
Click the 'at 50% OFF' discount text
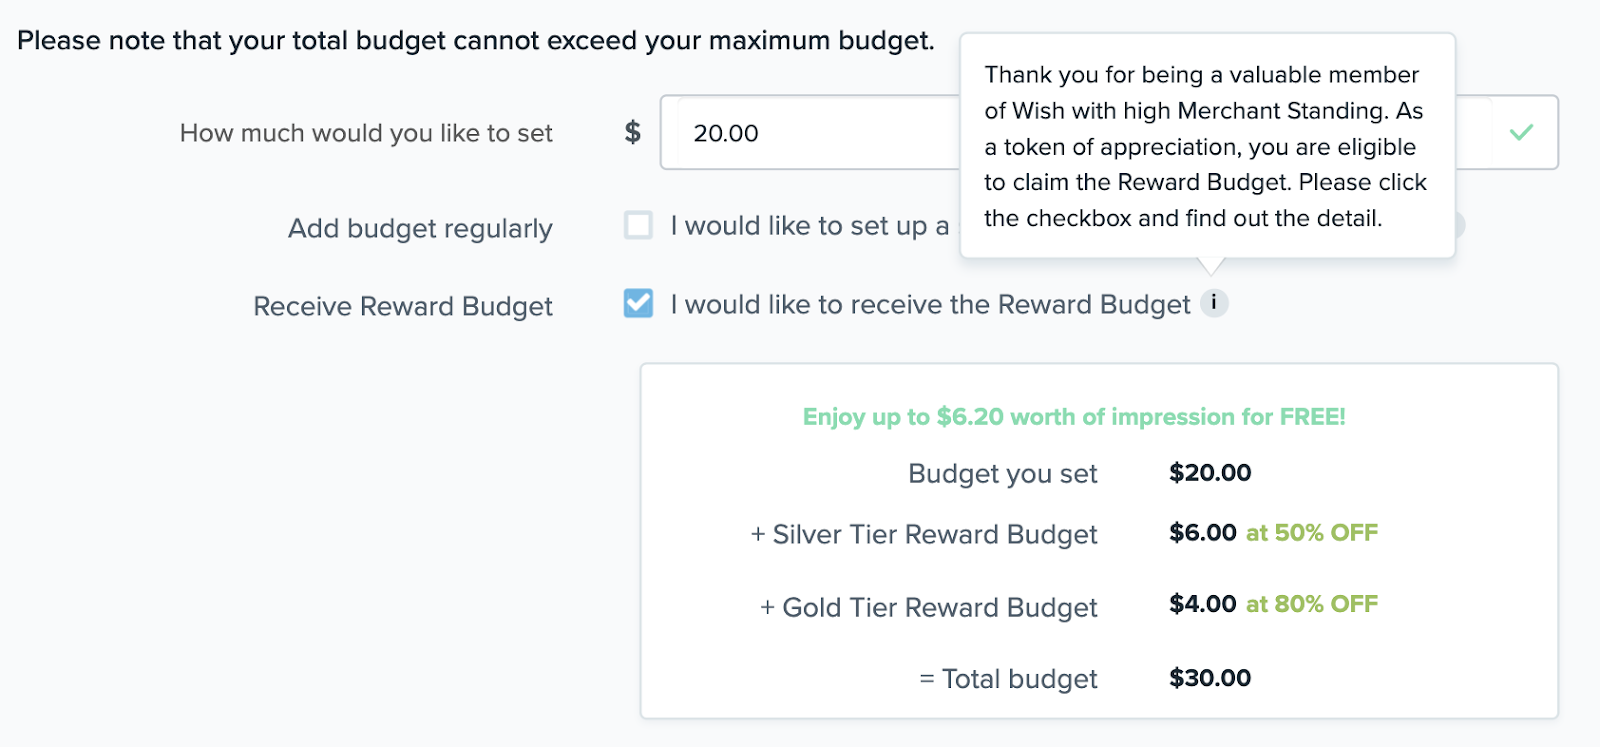tap(1312, 533)
